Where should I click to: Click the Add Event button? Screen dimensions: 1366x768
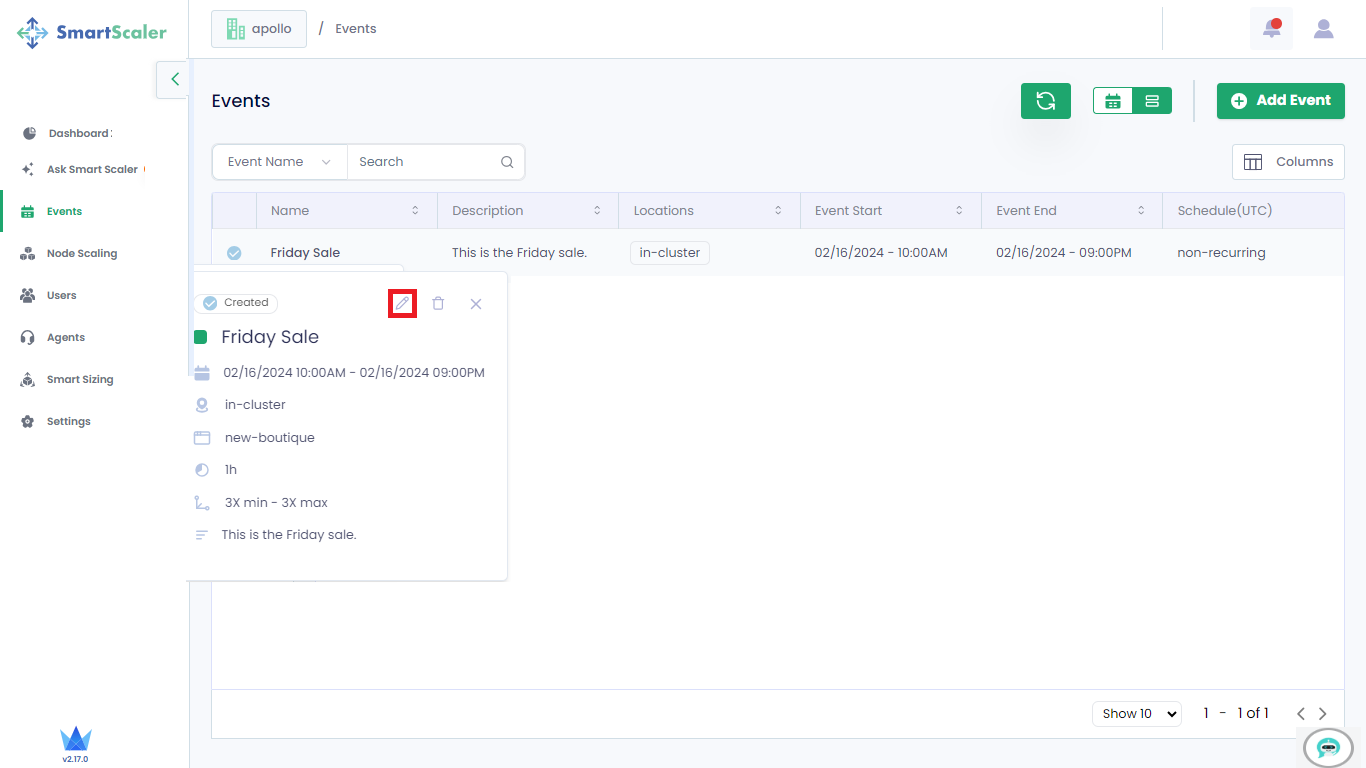[x=1280, y=101]
